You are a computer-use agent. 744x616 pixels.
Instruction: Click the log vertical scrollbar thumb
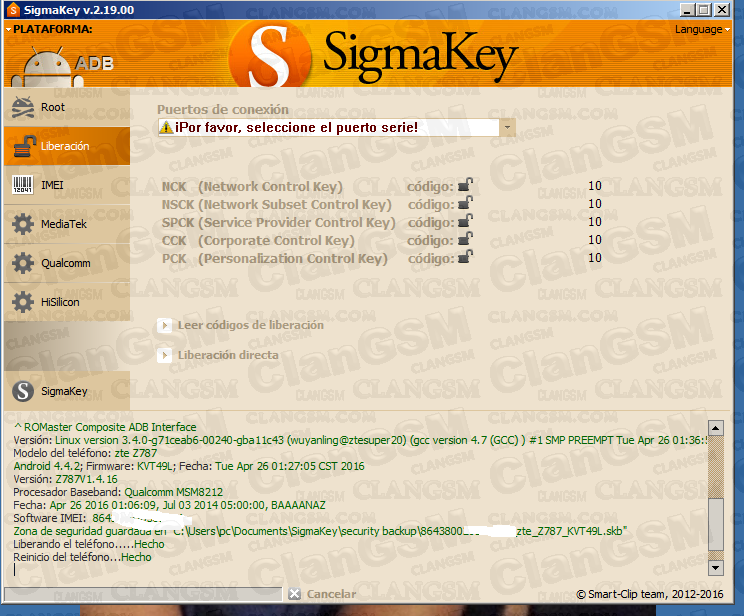(x=716, y=524)
